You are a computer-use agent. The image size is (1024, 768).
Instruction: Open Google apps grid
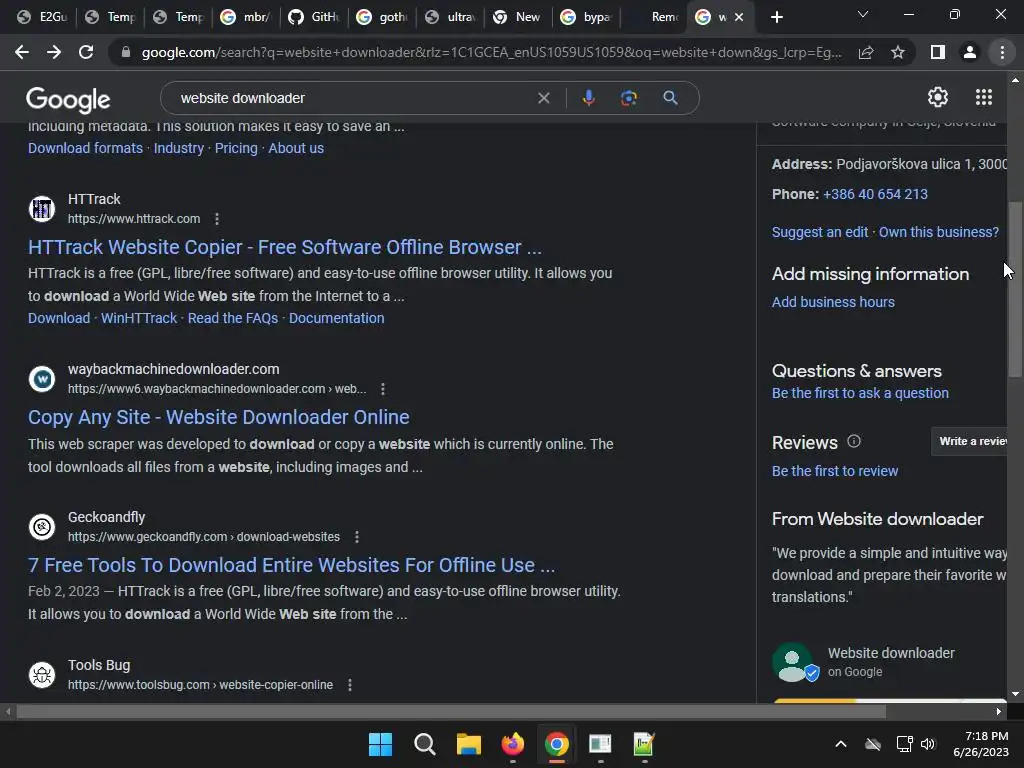click(x=984, y=97)
